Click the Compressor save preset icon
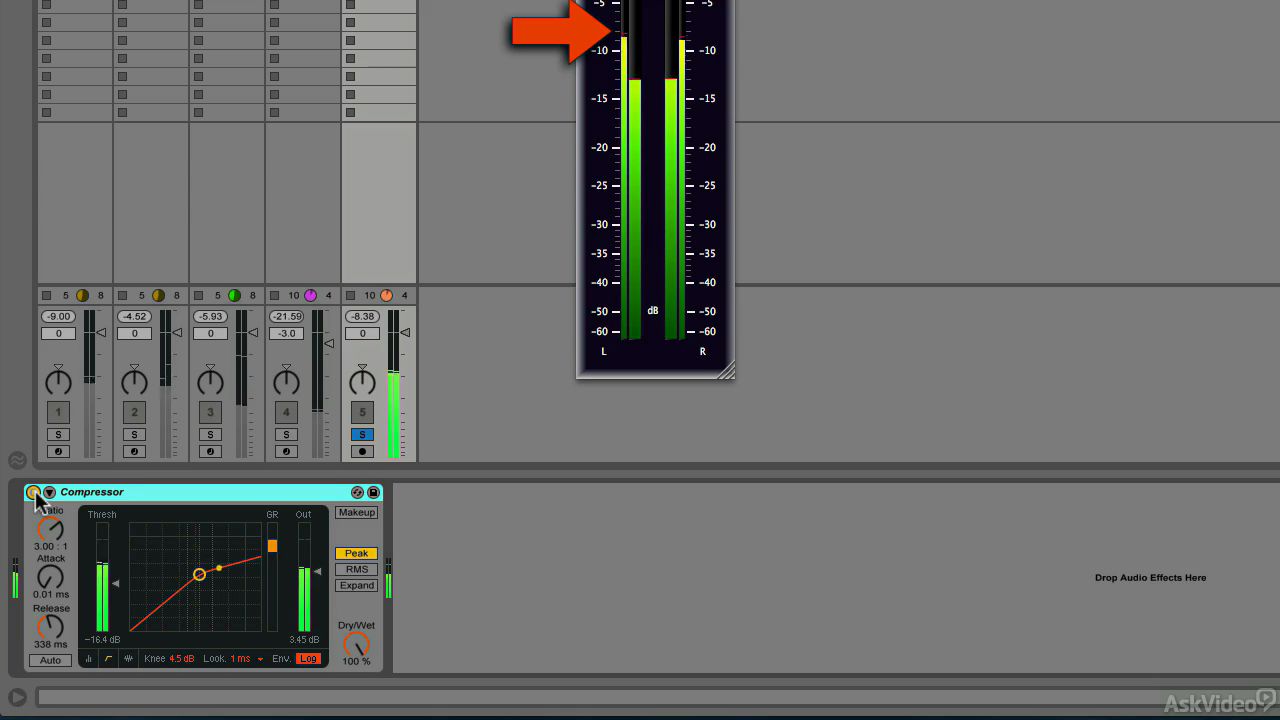 coord(373,492)
